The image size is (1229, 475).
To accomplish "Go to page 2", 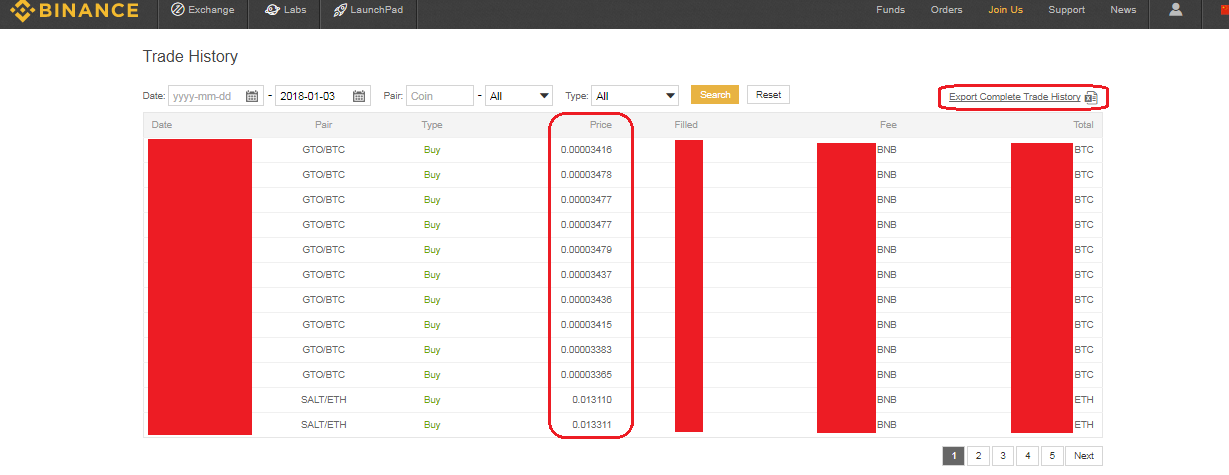I will coord(978,456).
